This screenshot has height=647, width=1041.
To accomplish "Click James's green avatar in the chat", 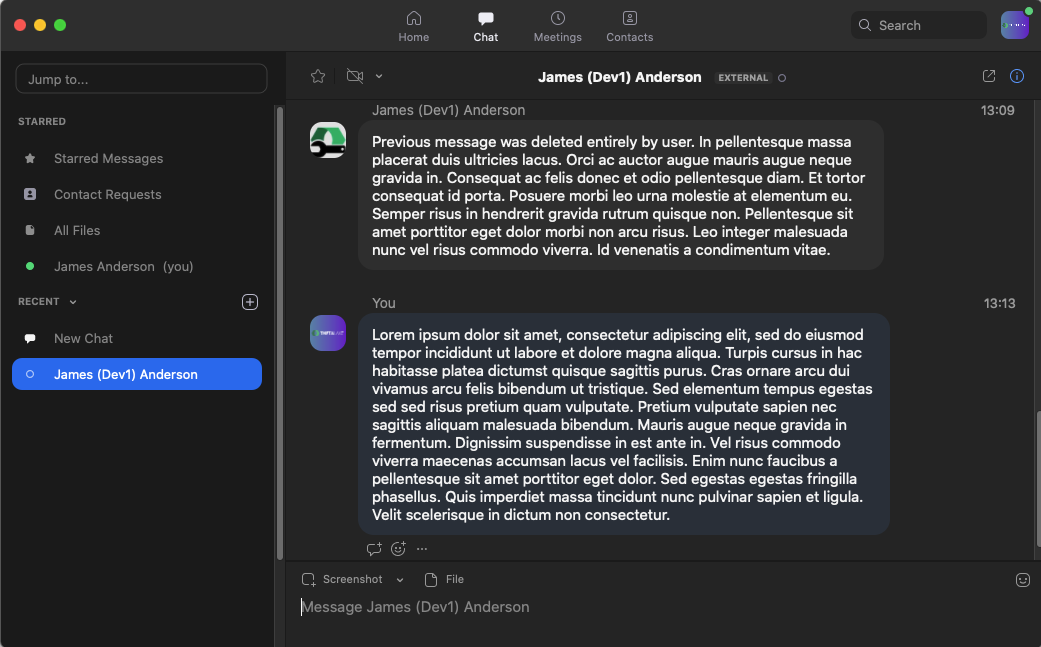I will (328, 140).
